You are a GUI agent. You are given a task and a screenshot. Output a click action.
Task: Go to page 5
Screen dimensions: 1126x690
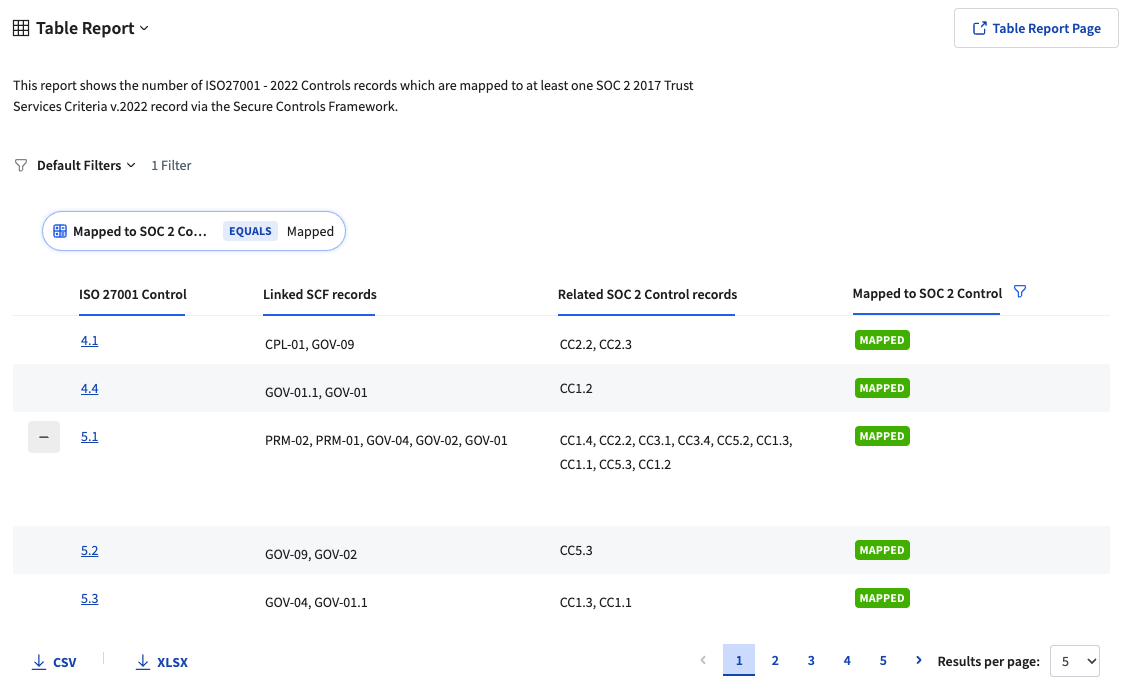883,660
